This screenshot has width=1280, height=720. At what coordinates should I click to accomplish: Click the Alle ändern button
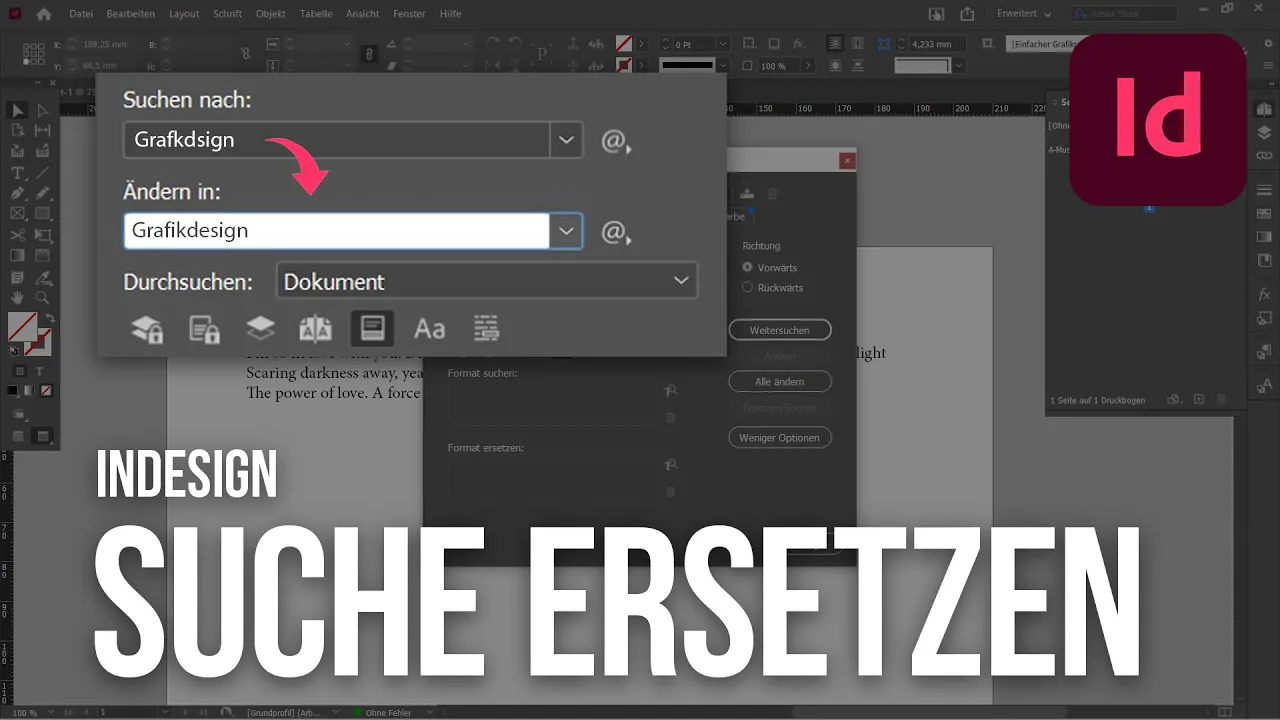779,381
